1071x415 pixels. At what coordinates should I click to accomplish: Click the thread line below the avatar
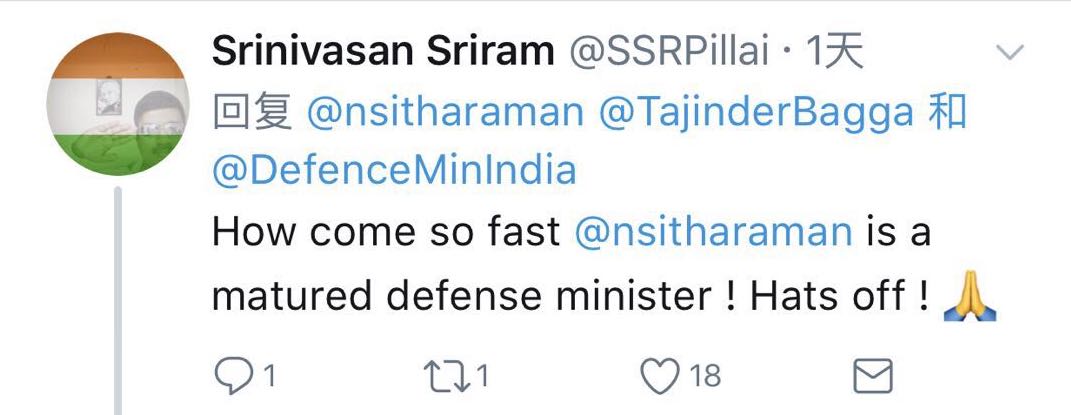coord(119,300)
